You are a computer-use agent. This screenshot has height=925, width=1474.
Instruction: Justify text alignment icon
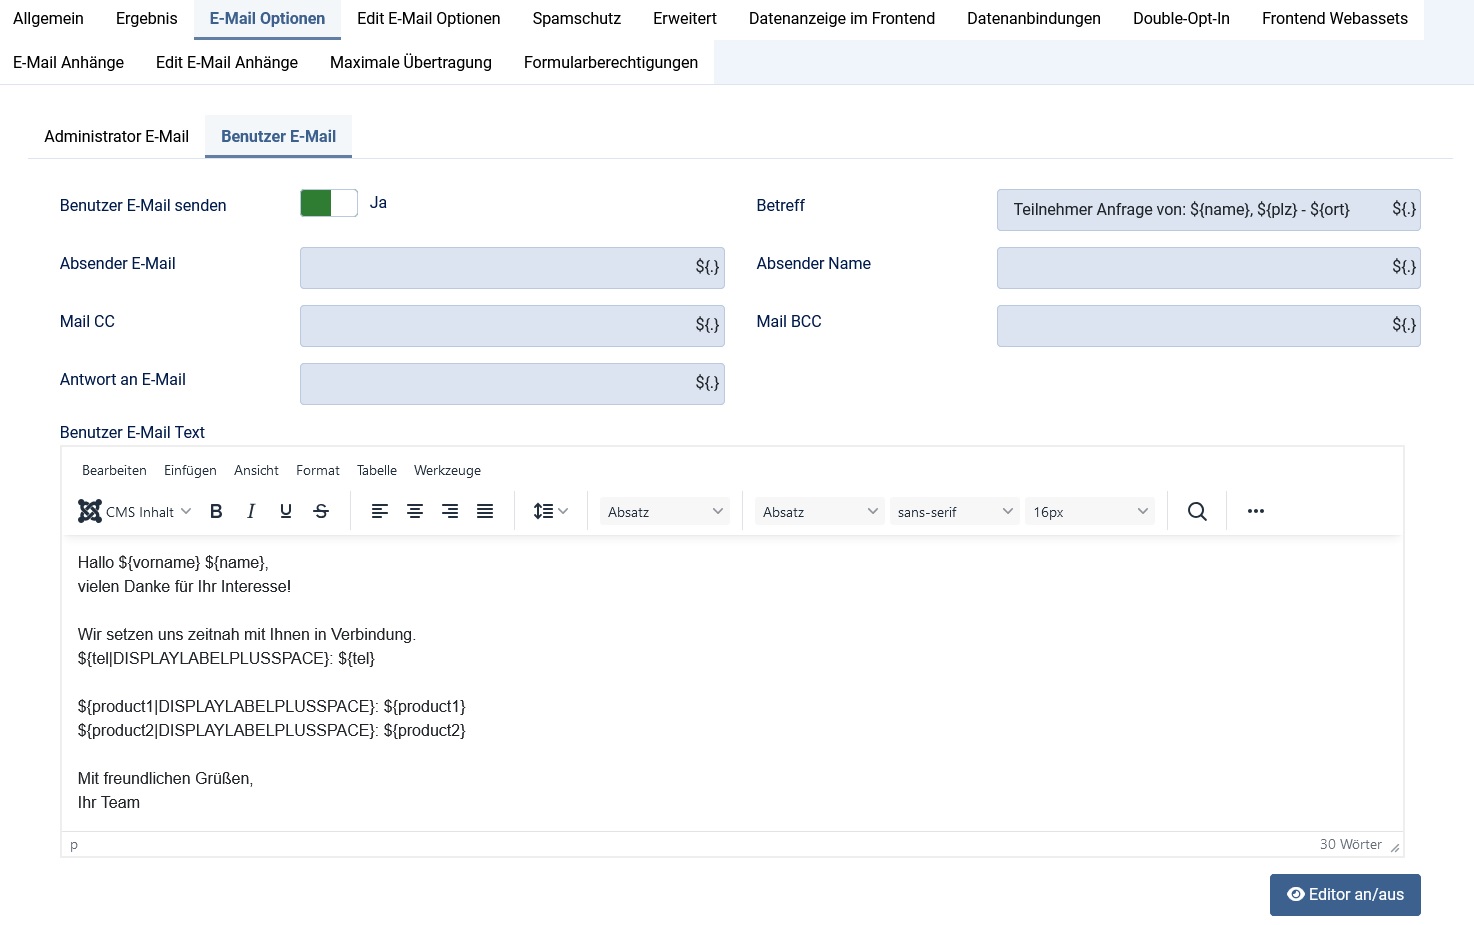(485, 512)
